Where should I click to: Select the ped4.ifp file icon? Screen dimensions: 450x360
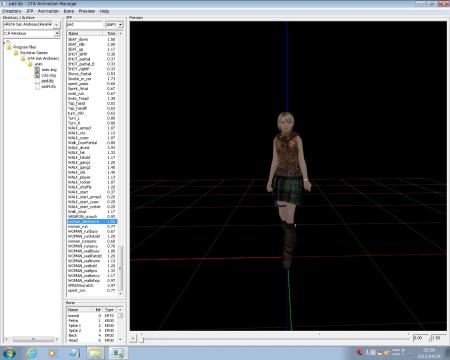point(37,87)
